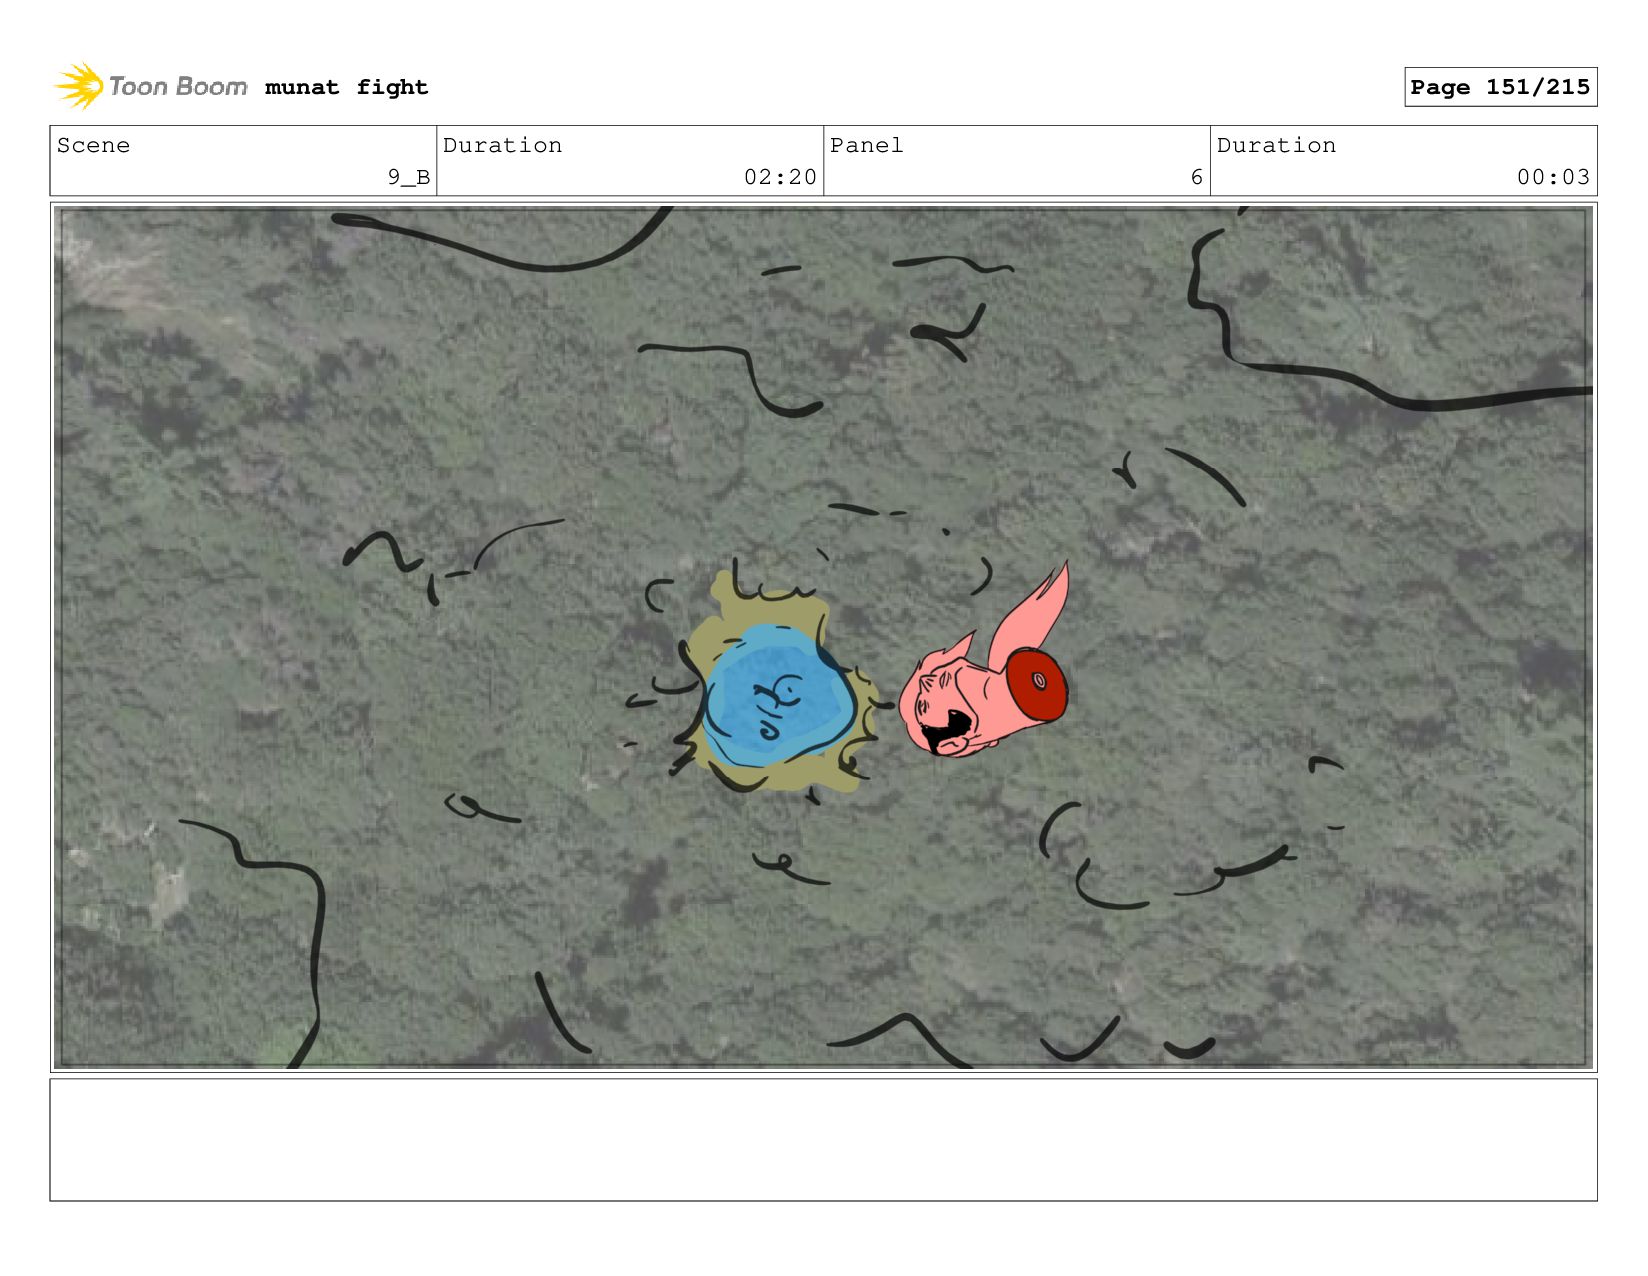Click the Panel number '6'

[x=1196, y=177]
